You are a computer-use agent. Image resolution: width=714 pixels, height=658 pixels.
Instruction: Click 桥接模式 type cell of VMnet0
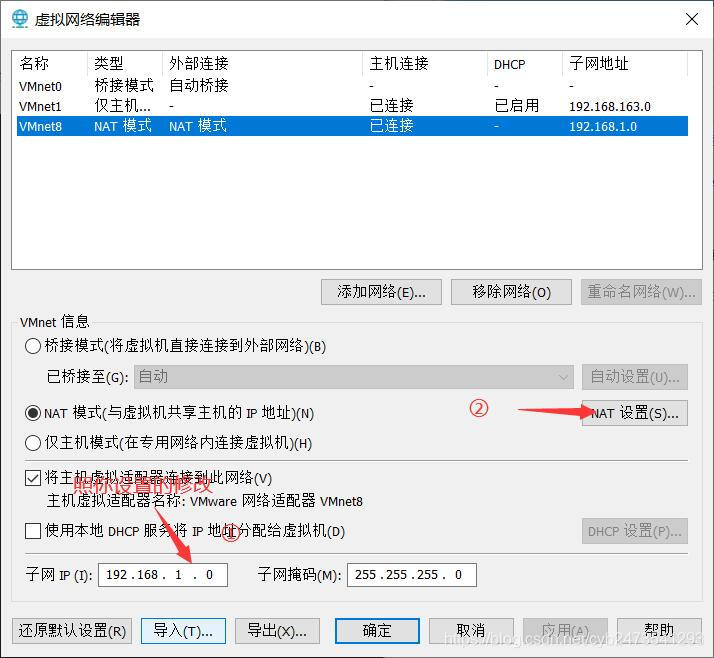click(124, 86)
